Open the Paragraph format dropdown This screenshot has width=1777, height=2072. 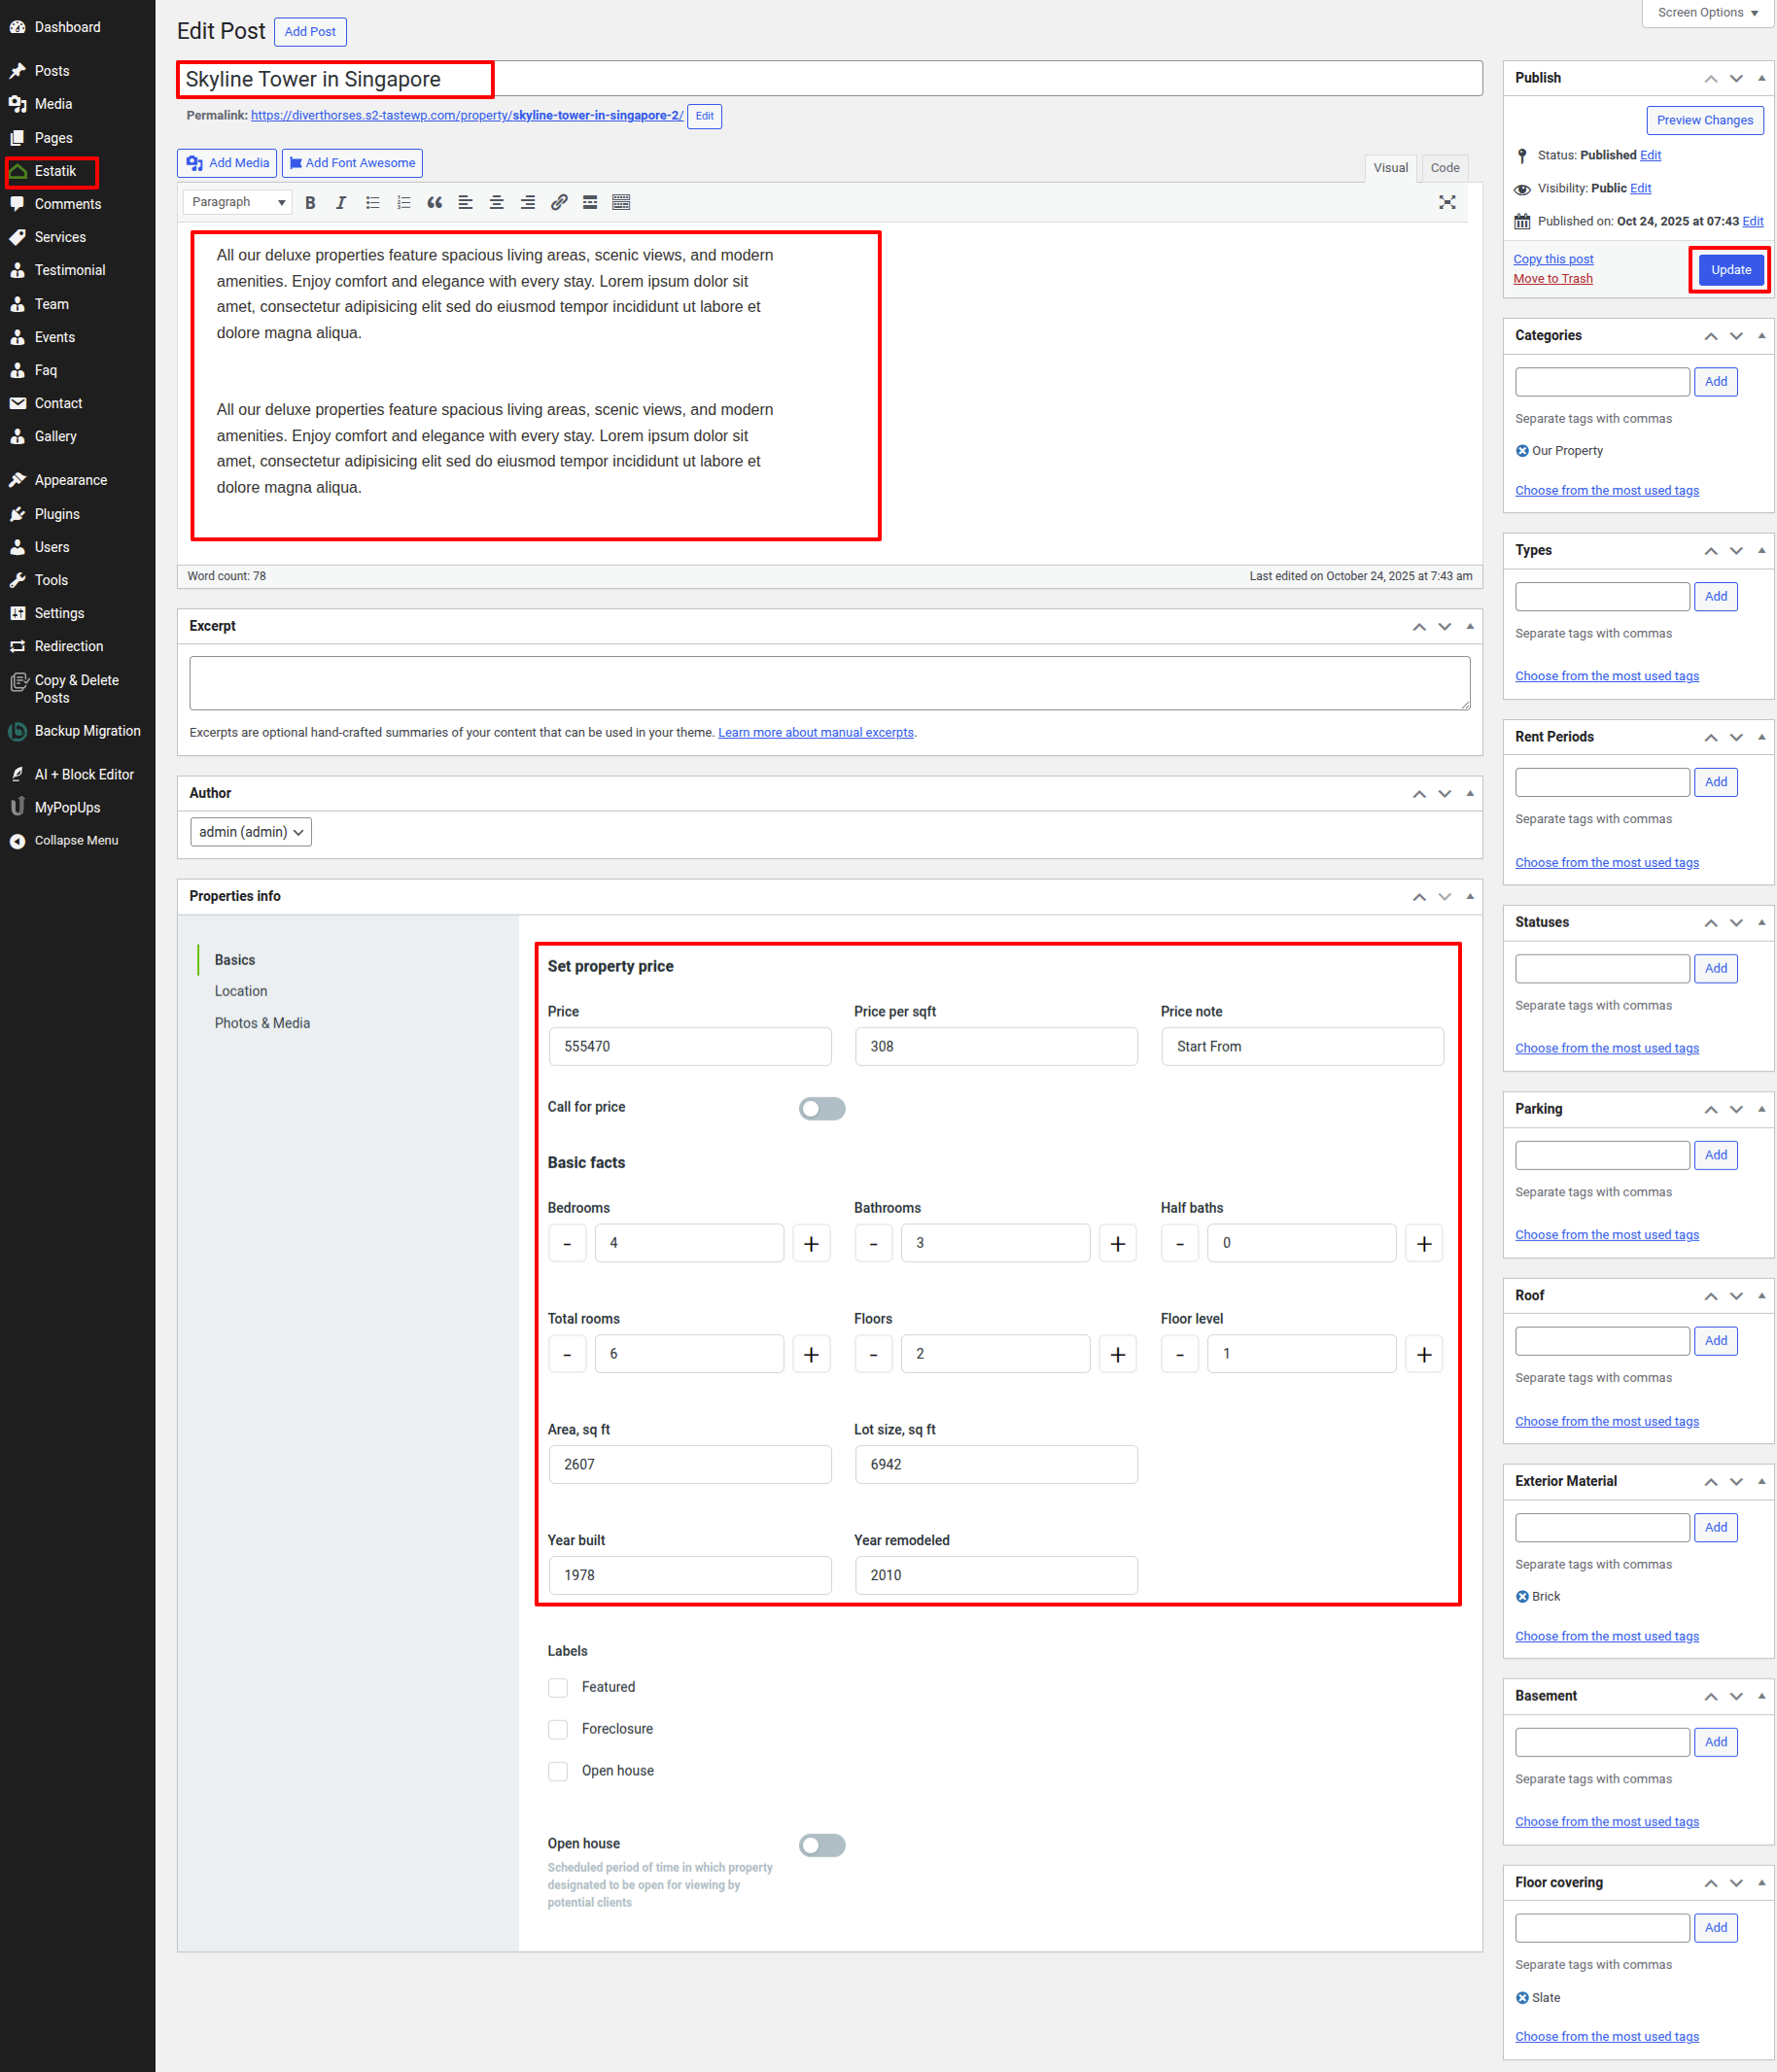coord(238,202)
